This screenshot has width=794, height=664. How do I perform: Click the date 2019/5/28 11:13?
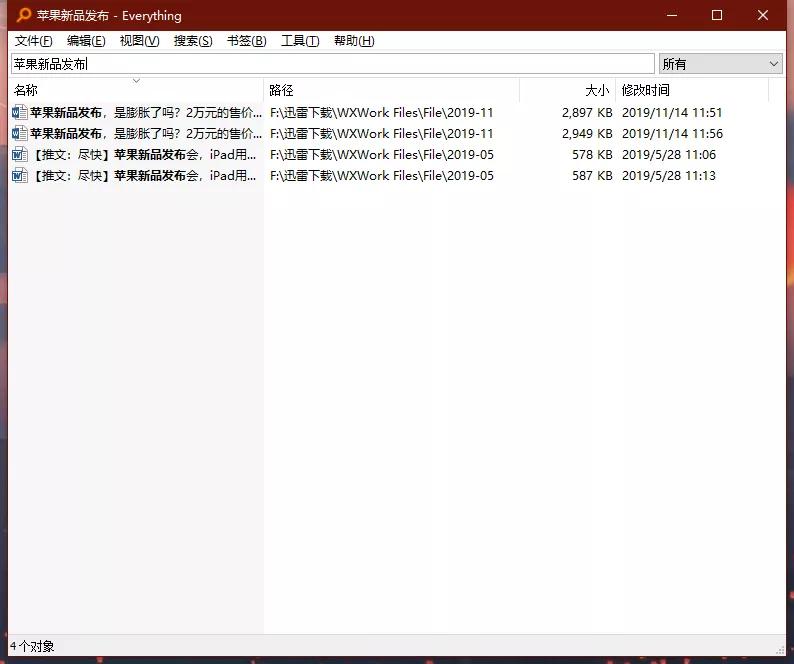(668, 176)
